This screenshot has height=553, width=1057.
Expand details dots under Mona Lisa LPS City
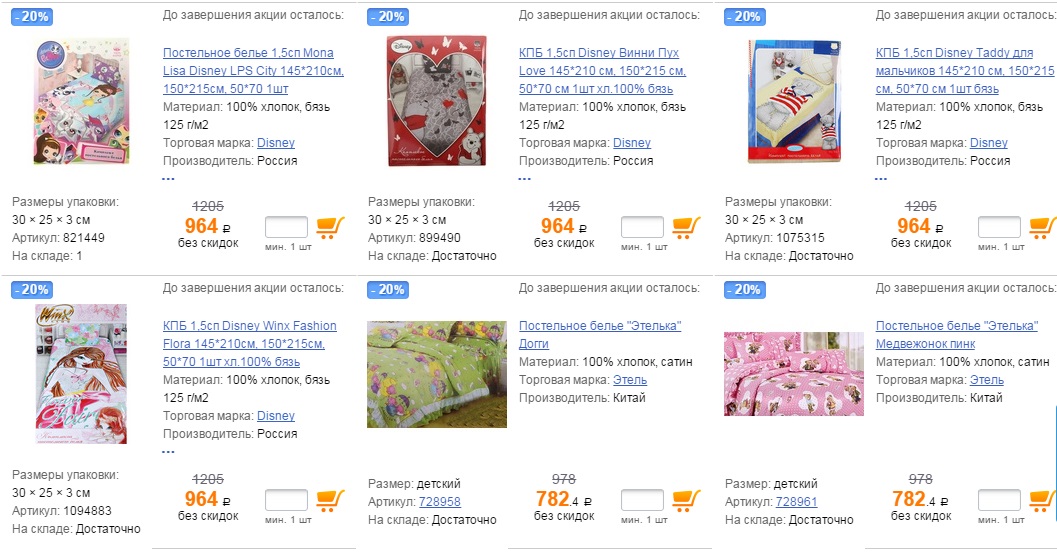(168, 178)
